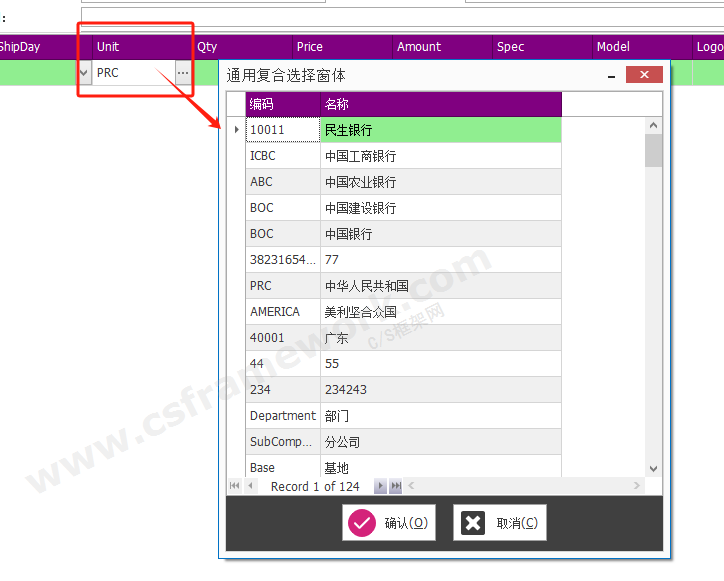
Task: Jump to last record in navigator
Action: pos(395,486)
